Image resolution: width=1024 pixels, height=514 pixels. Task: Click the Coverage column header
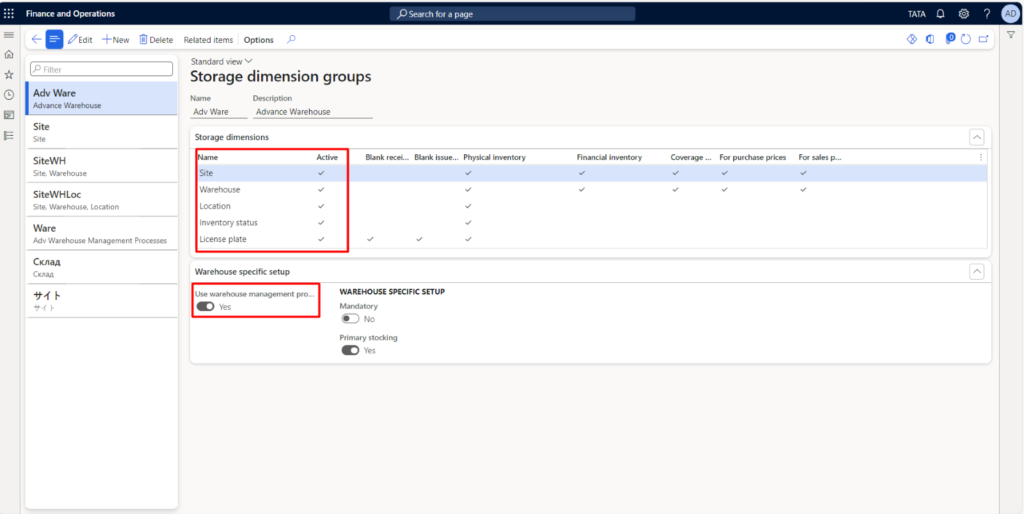[x=691, y=157]
